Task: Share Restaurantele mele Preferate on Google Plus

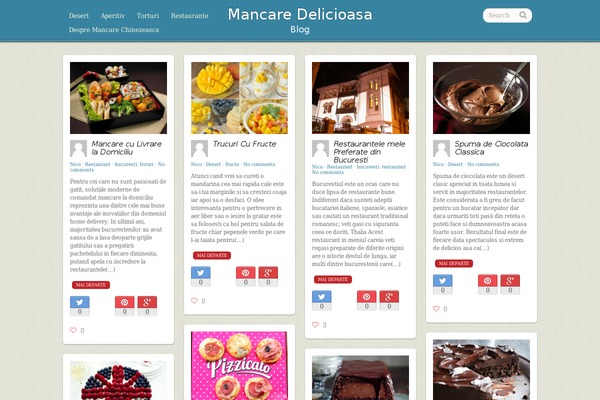Action: (389, 300)
